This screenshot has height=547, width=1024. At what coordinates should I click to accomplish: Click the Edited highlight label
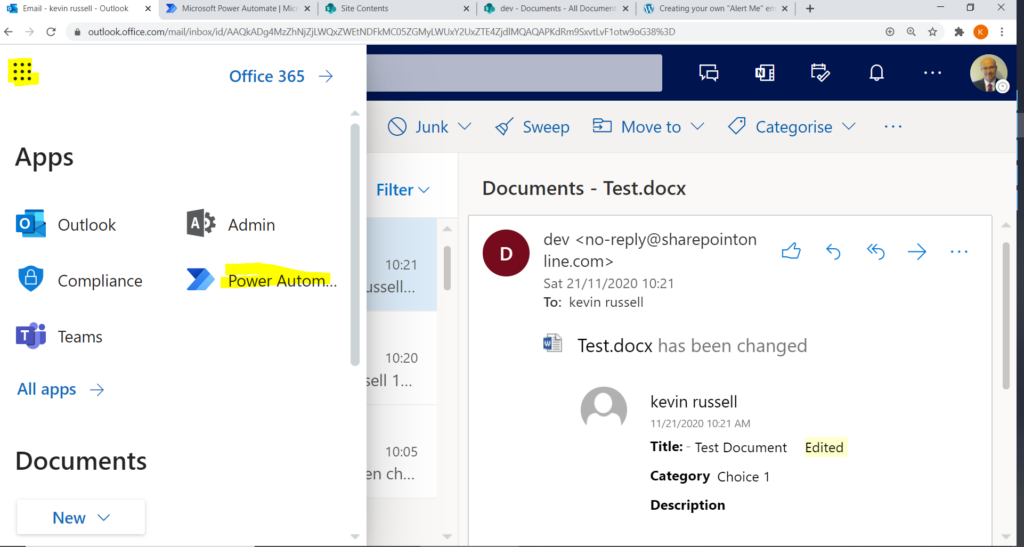[824, 447]
